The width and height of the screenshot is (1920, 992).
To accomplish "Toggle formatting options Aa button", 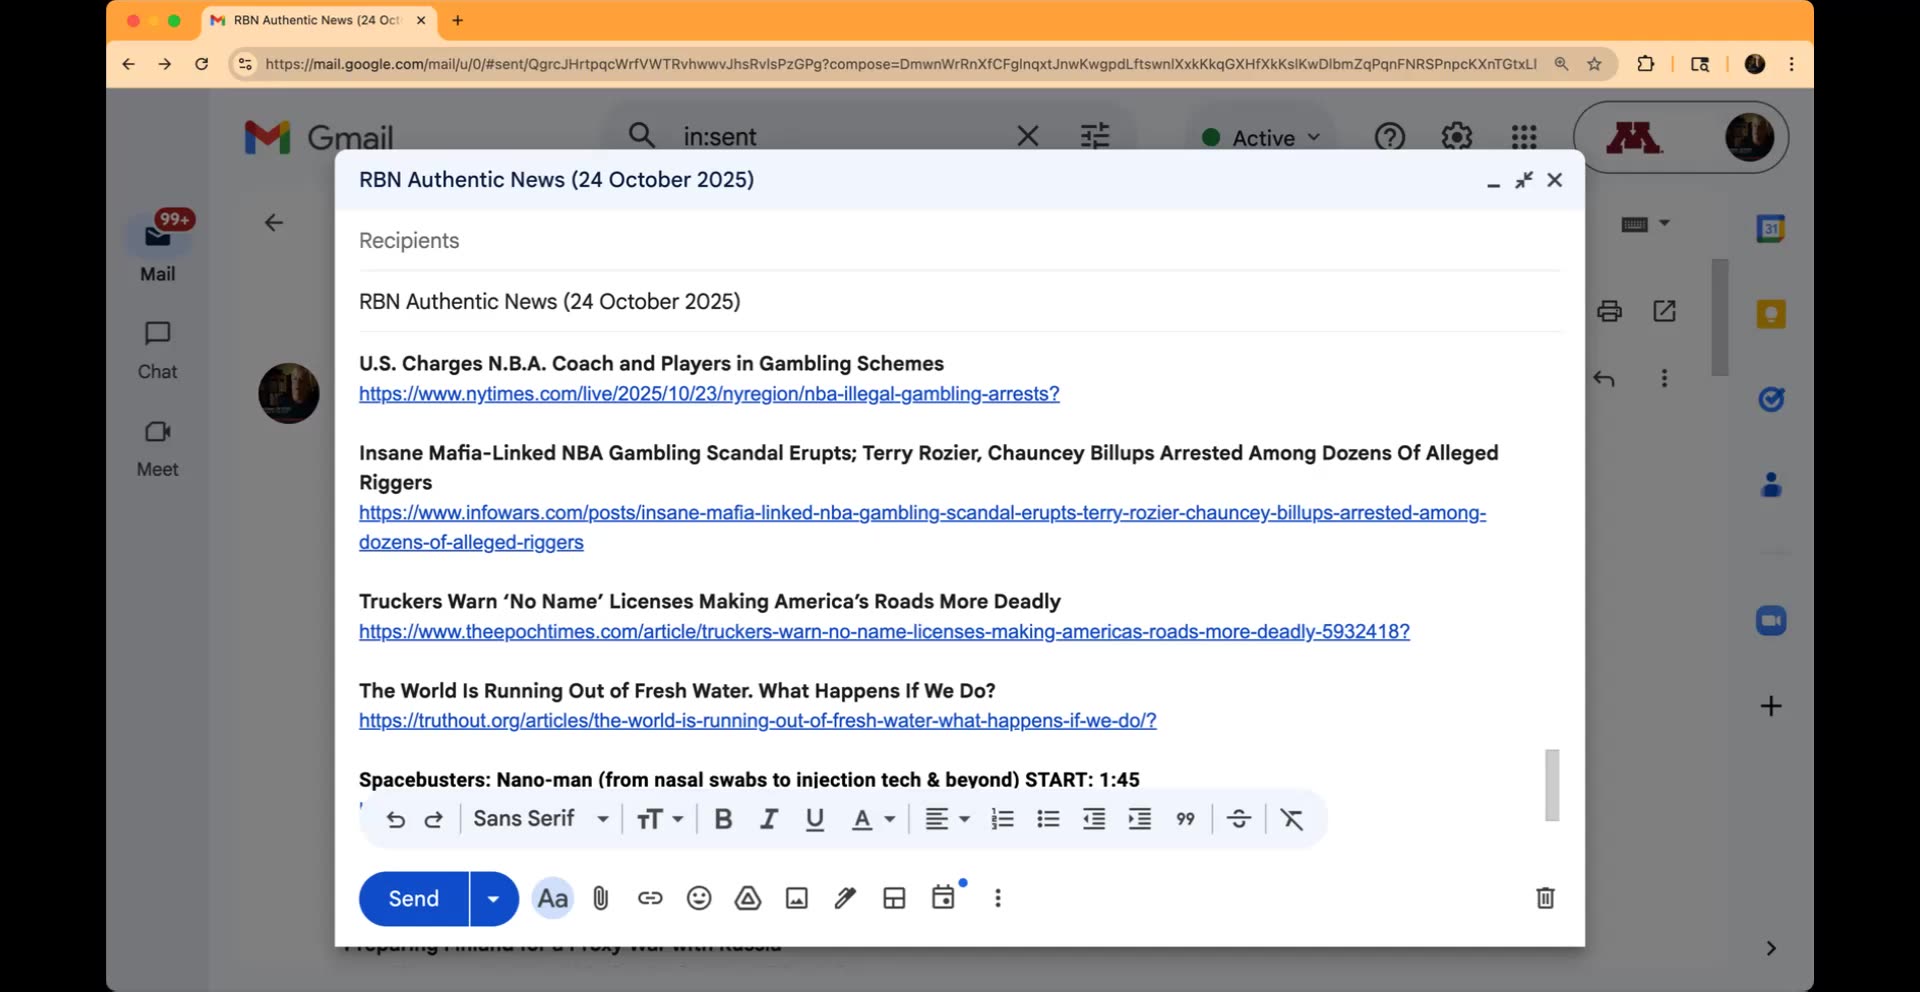I will pos(552,898).
